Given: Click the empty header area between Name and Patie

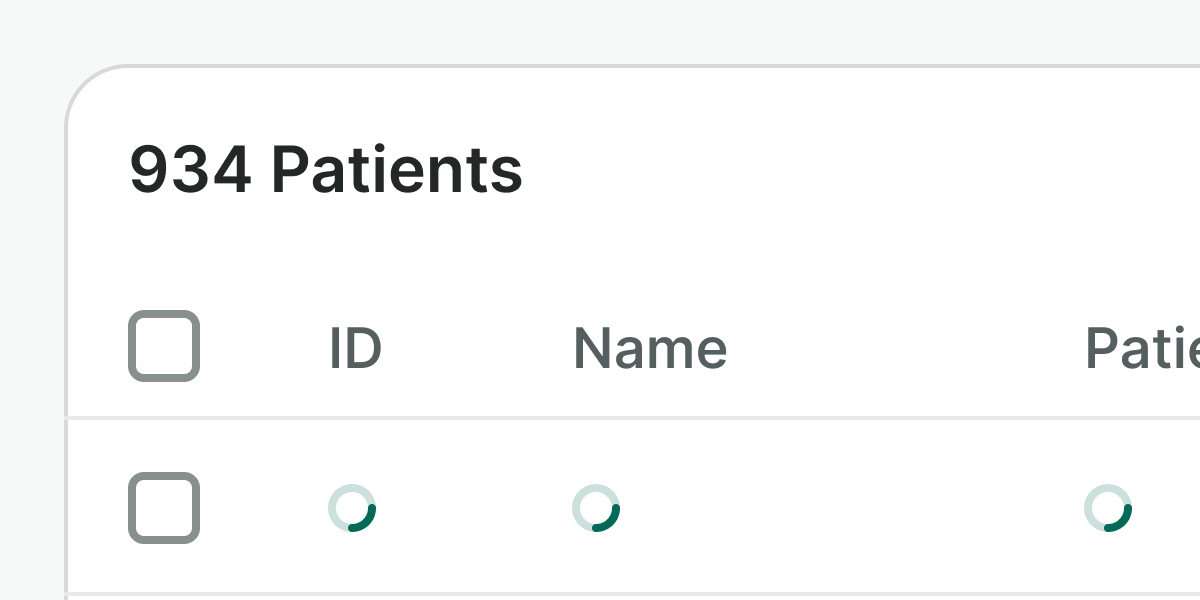Looking at the screenshot, I should coord(900,349).
